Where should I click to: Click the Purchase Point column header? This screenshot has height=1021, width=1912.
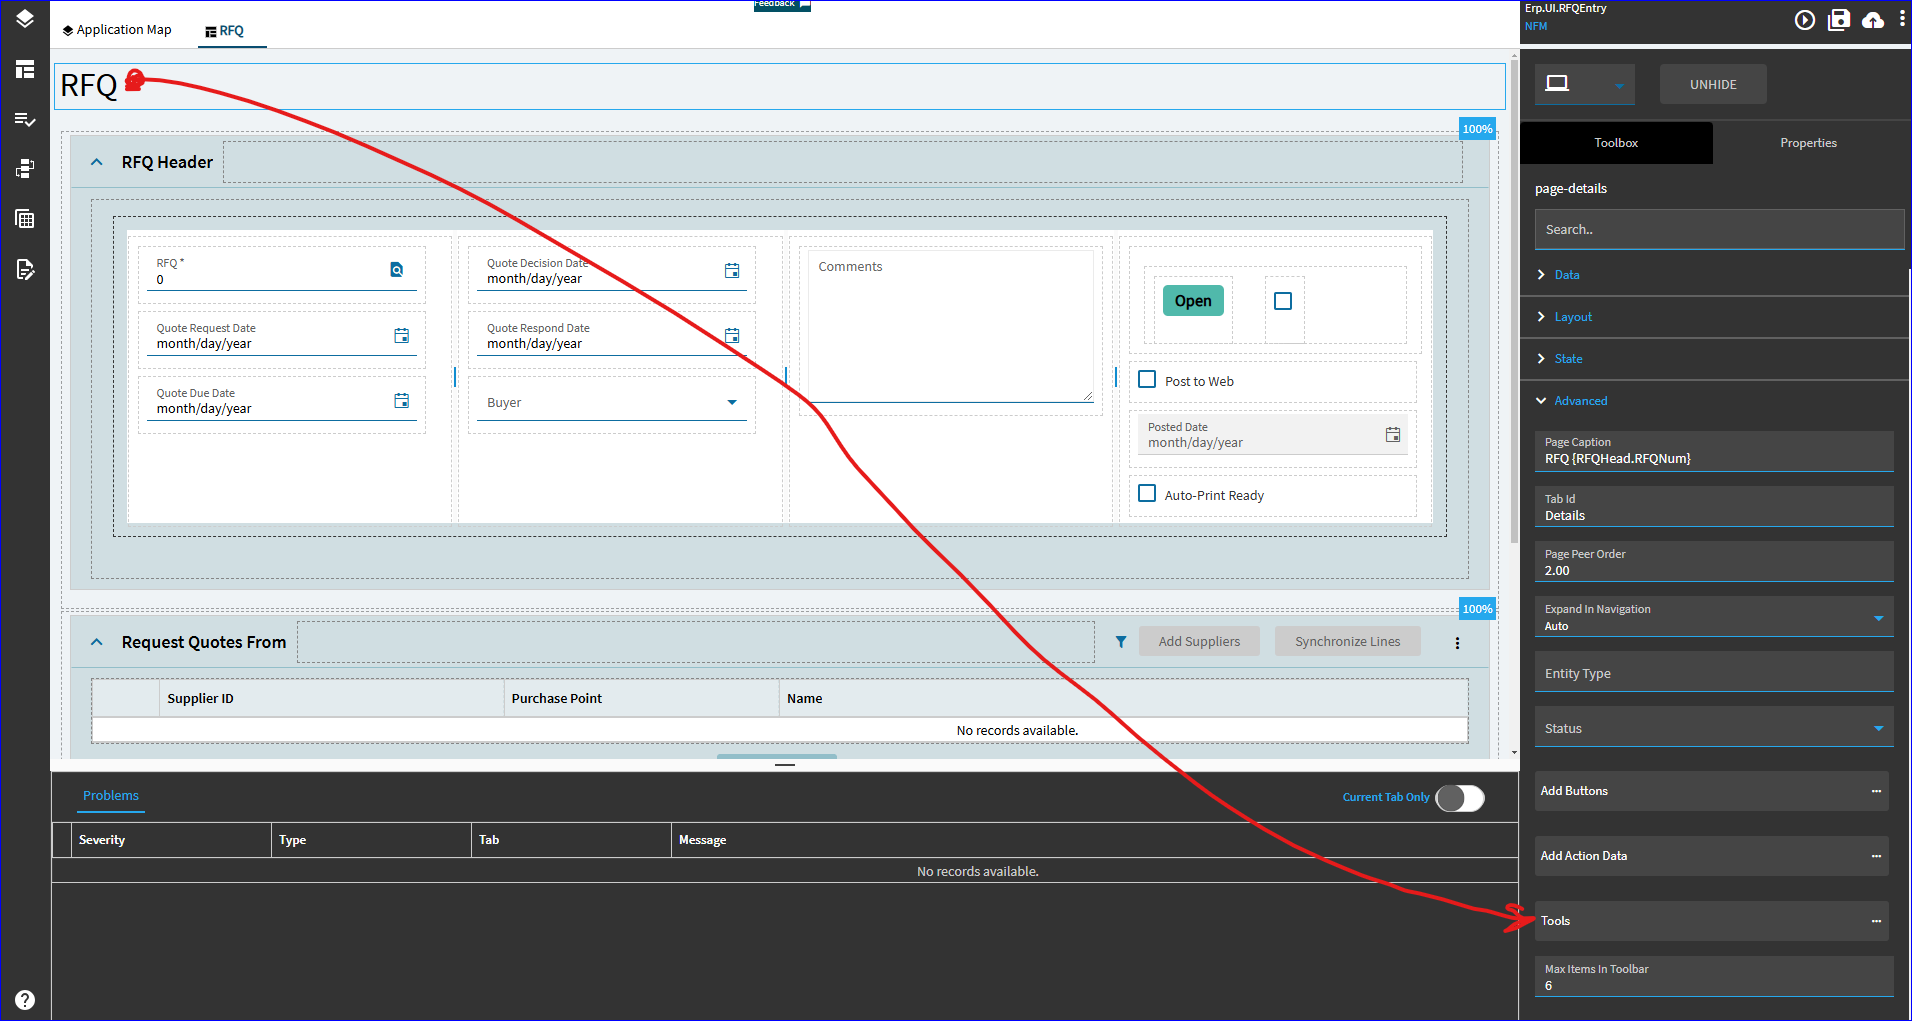[641, 699]
